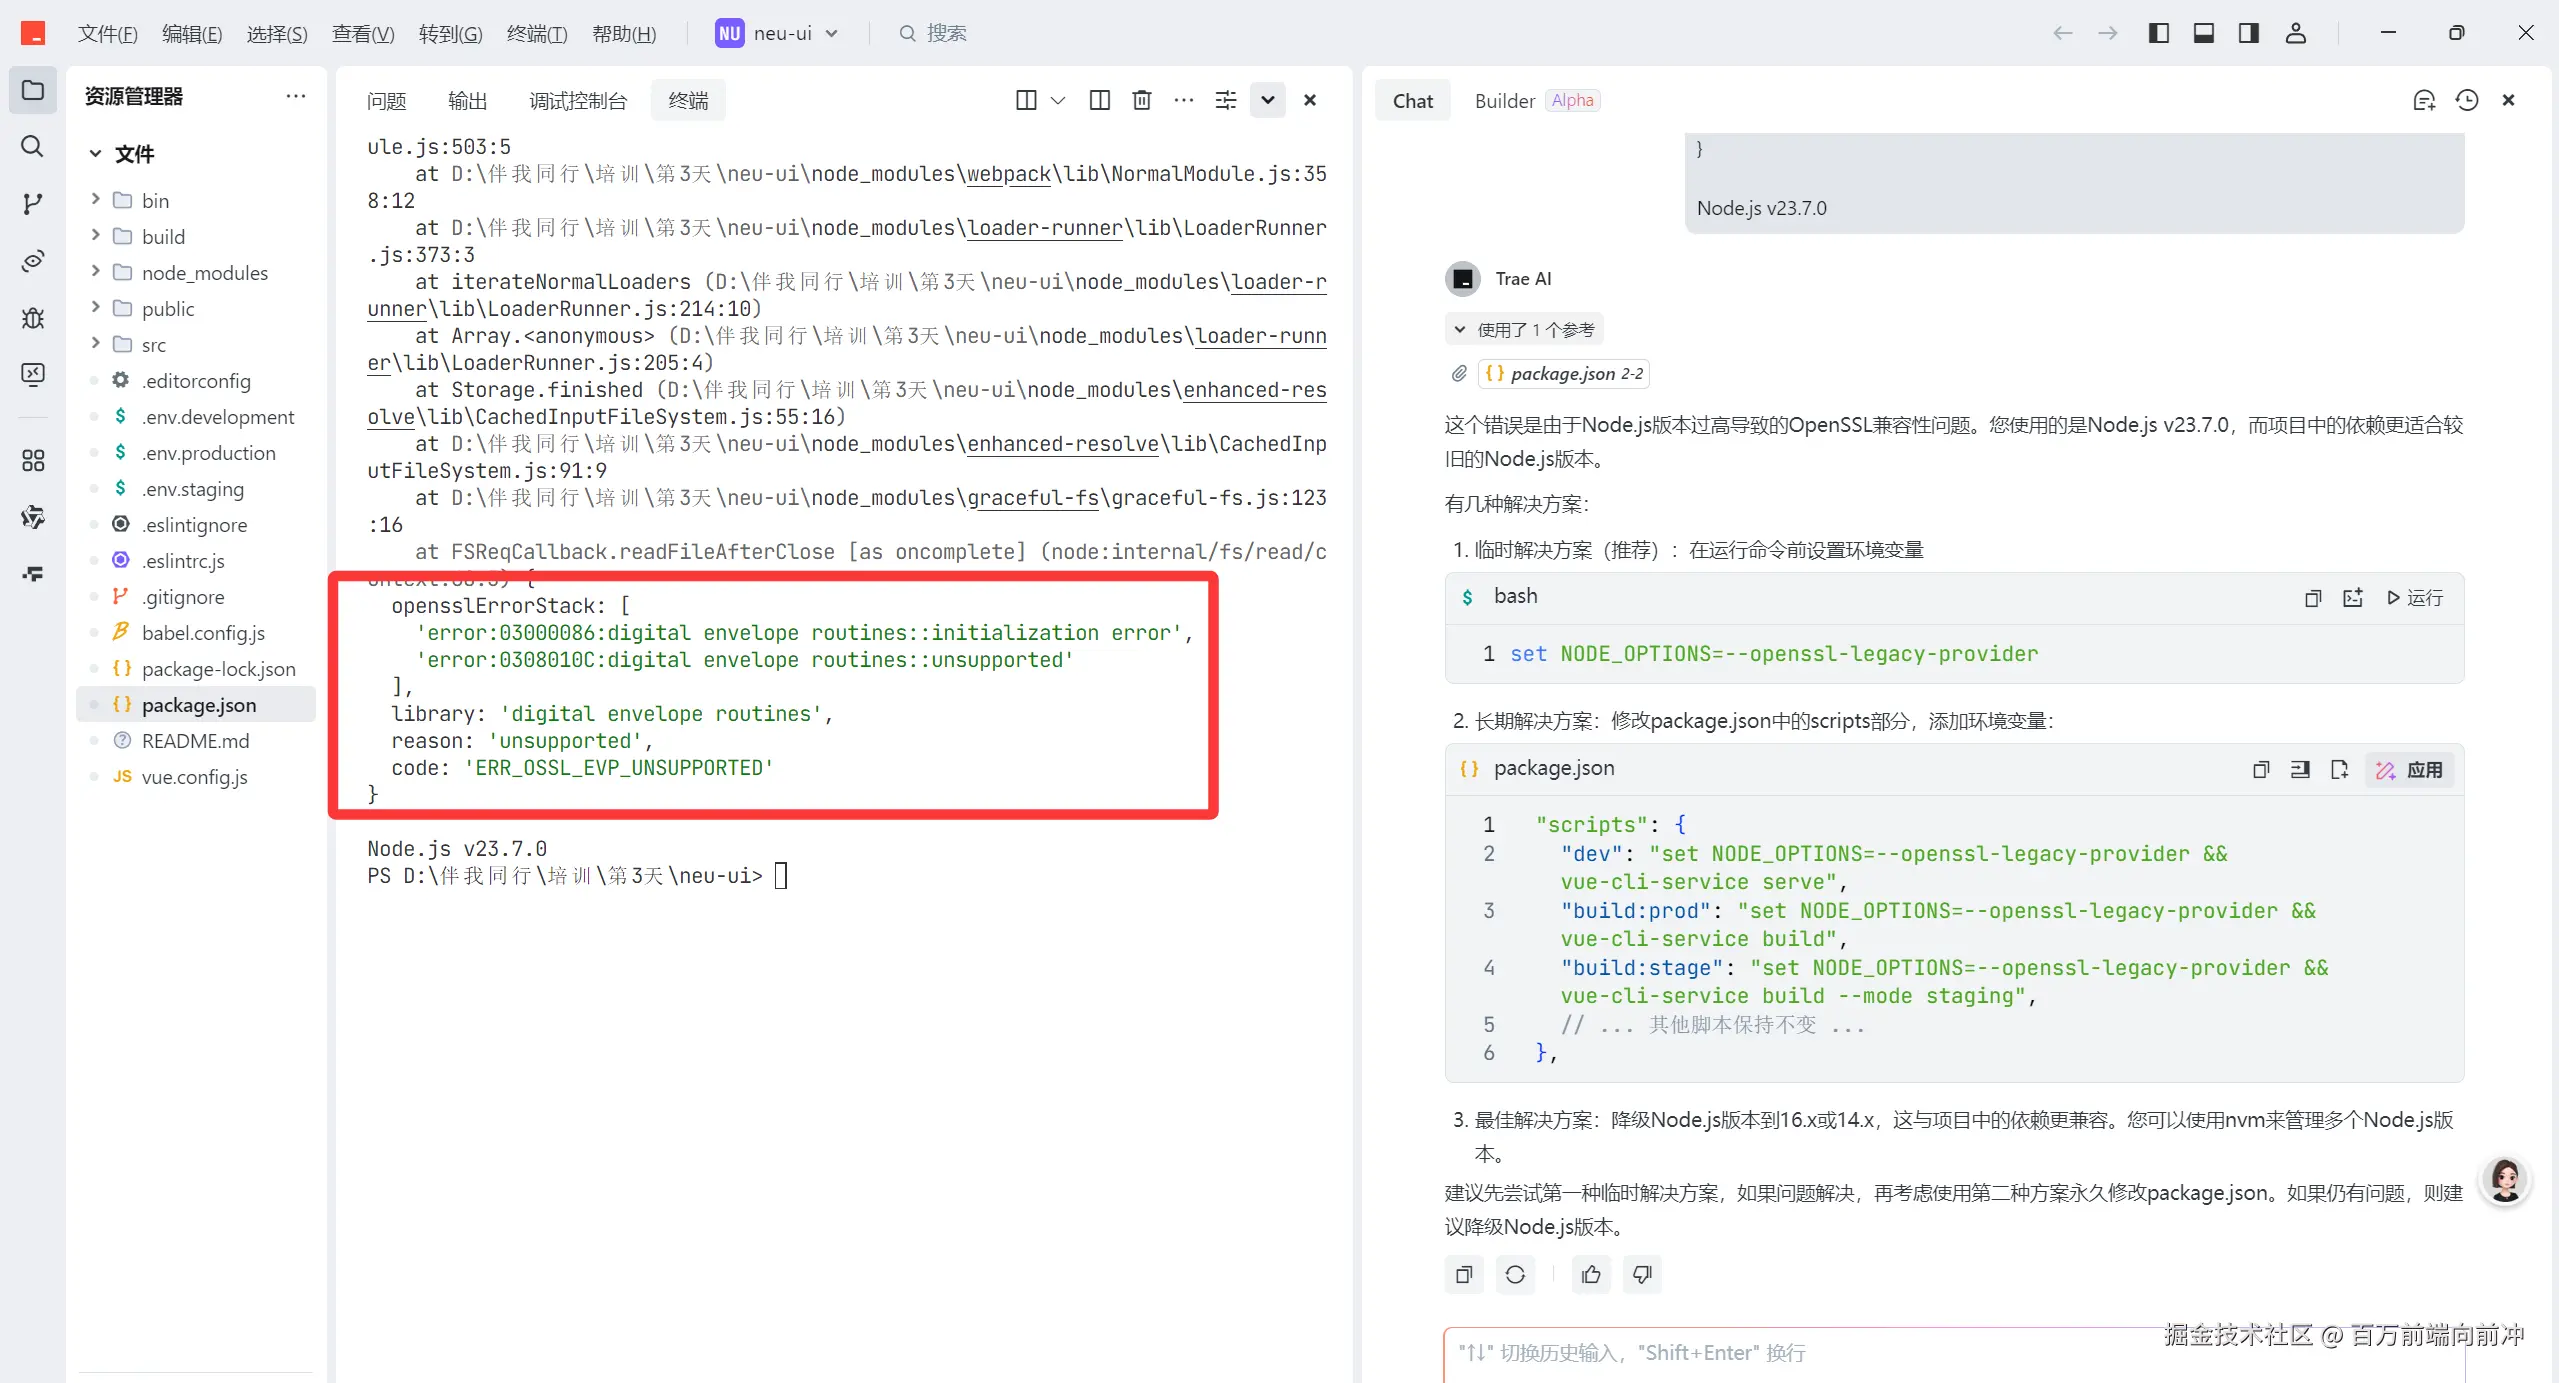Expand the node_modules folder

tap(204, 273)
